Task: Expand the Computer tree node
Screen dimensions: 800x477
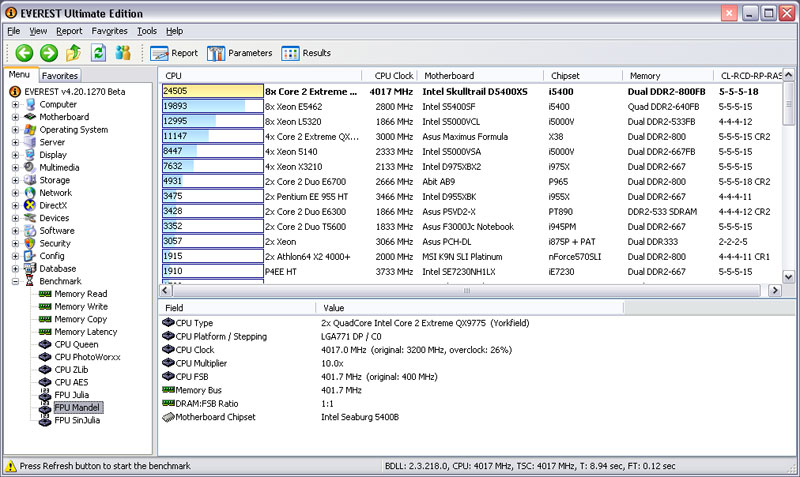Action: (16, 105)
